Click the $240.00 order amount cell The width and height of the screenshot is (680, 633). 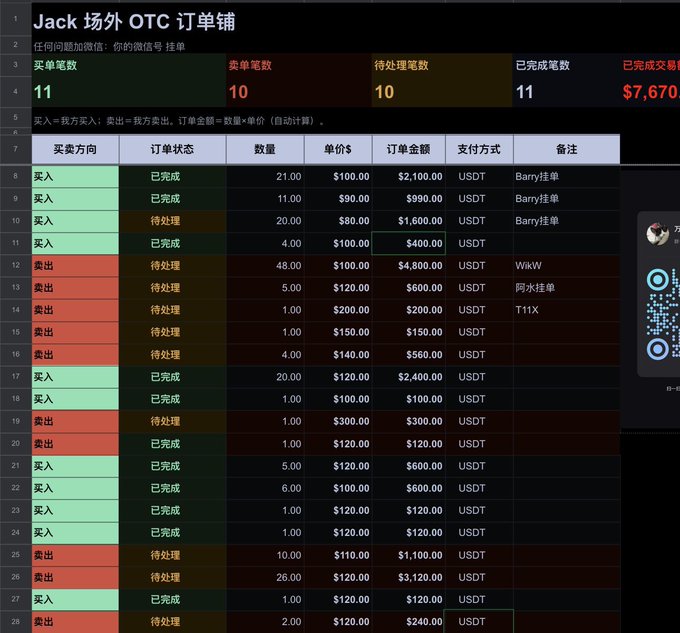(x=409, y=622)
